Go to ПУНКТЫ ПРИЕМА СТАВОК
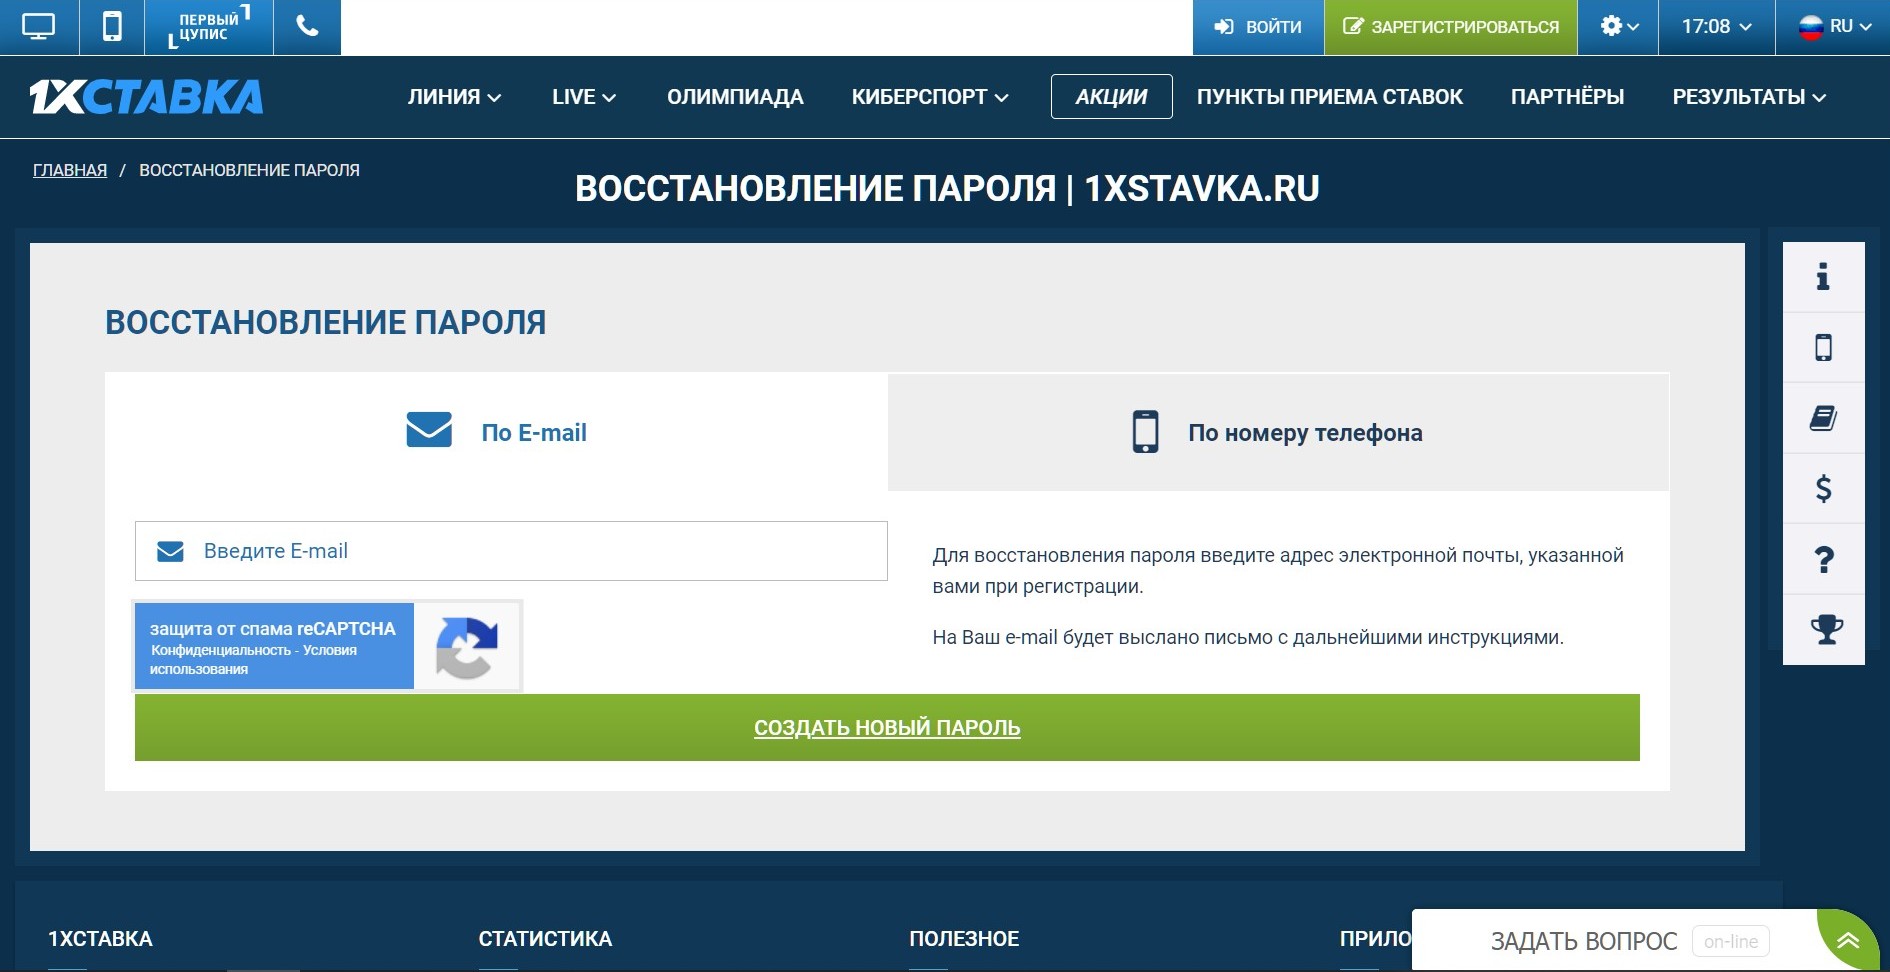Image resolution: width=1890 pixels, height=972 pixels. pos(1329,97)
